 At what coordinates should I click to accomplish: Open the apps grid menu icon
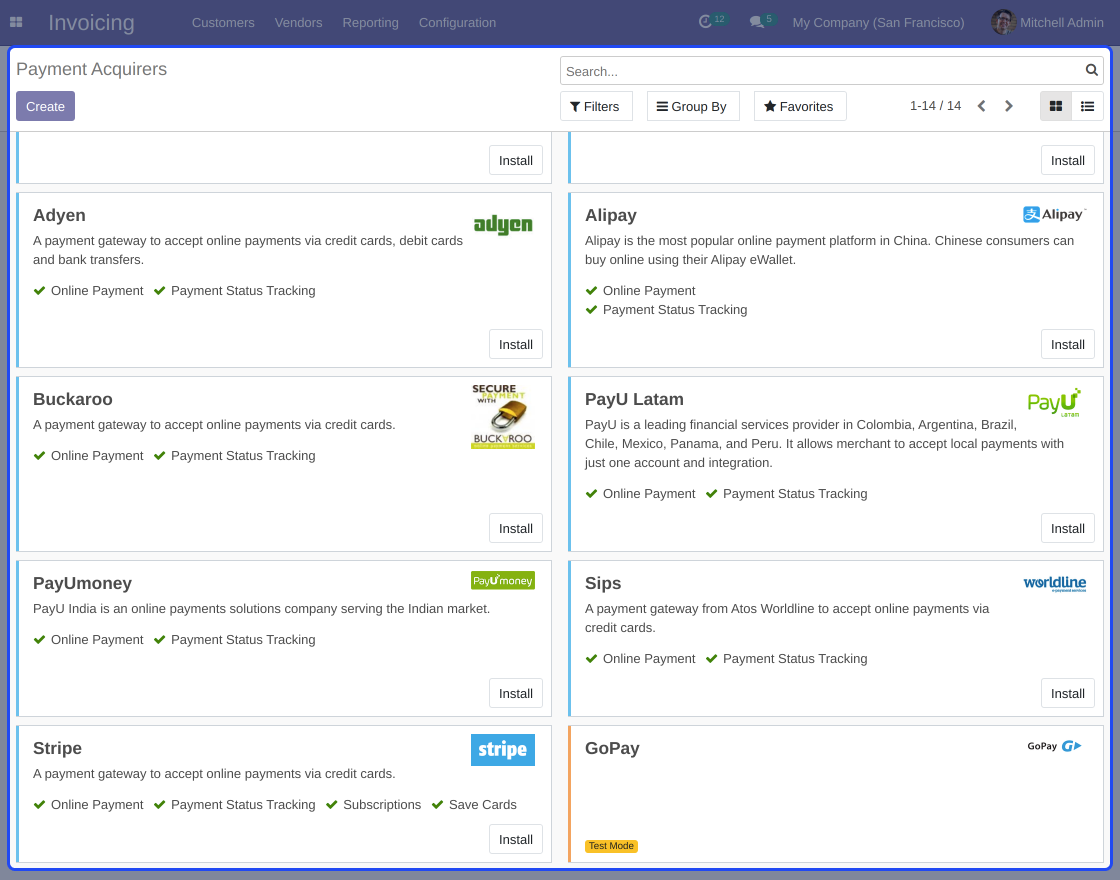click(16, 22)
